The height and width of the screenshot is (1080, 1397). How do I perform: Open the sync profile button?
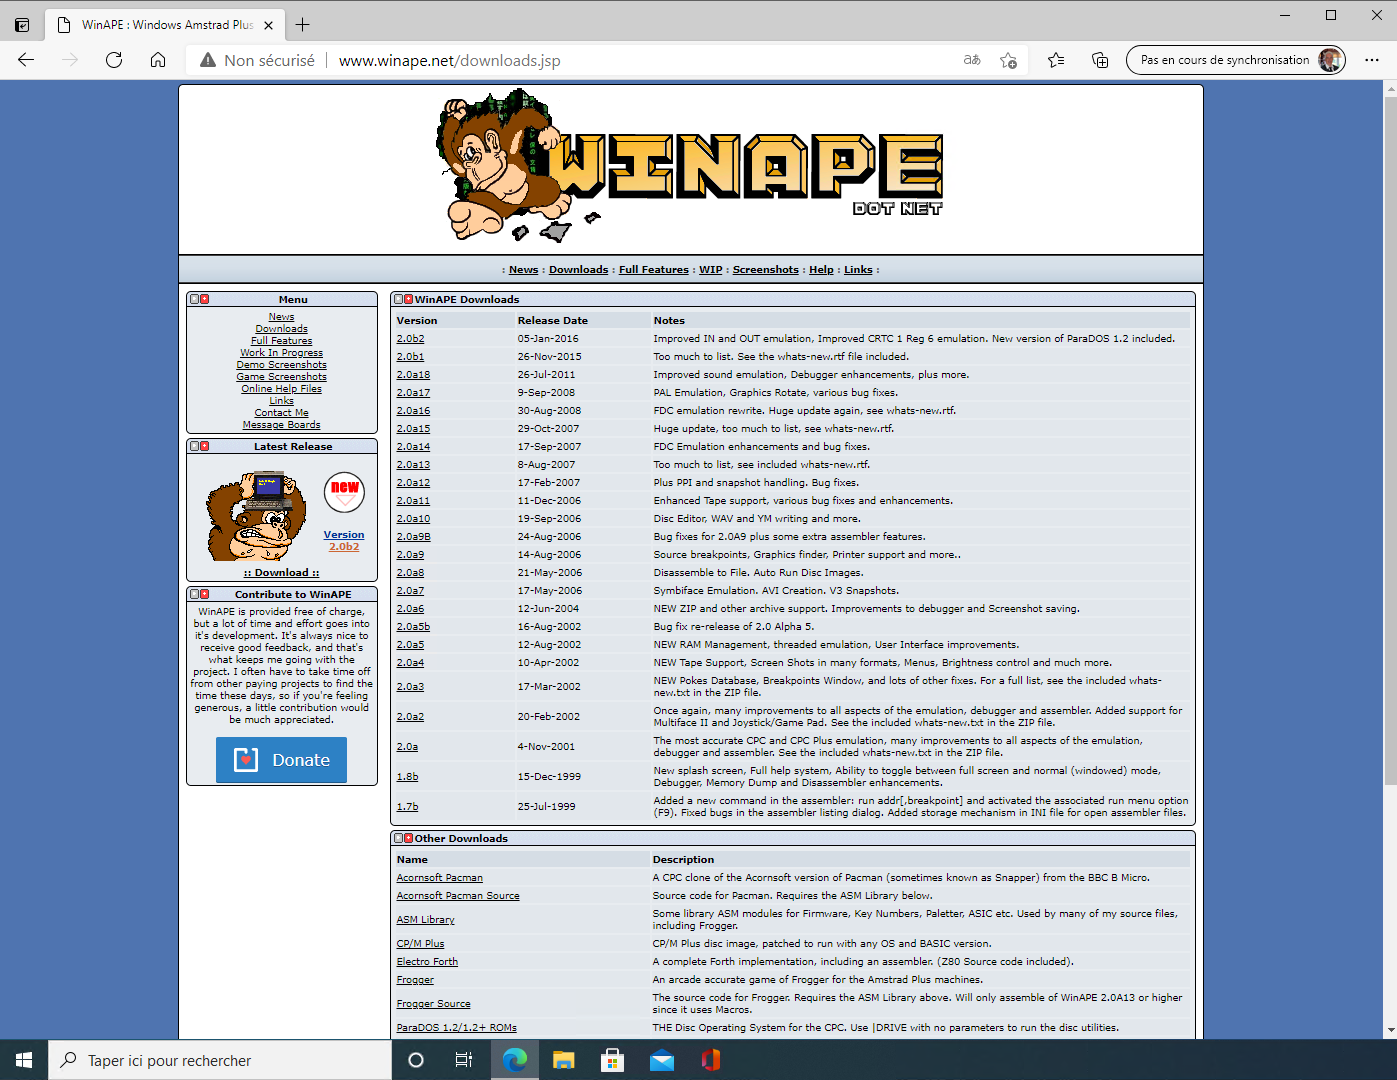[1235, 60]
